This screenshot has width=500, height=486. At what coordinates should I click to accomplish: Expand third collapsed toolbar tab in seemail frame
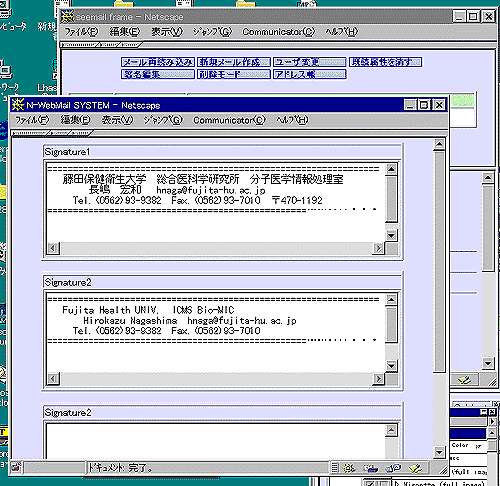coord(130,45)
